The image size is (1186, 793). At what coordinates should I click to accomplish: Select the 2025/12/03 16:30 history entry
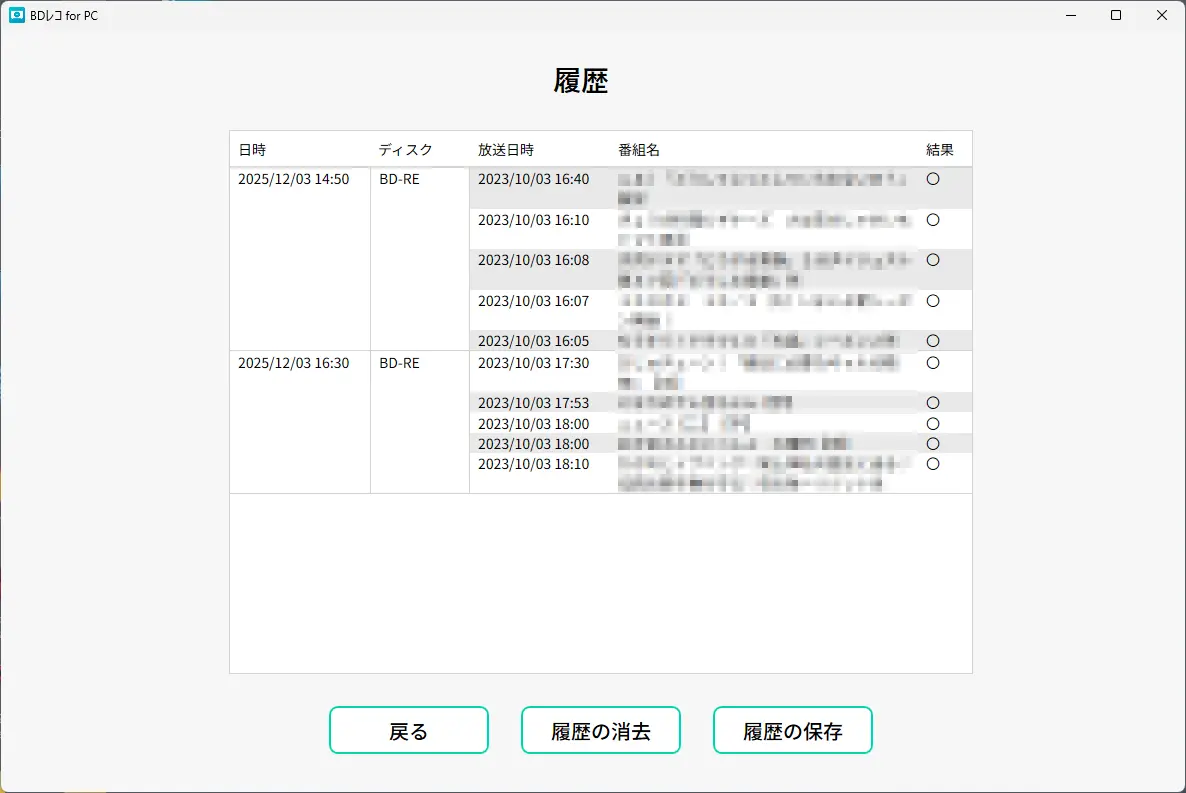pos(293,364)
